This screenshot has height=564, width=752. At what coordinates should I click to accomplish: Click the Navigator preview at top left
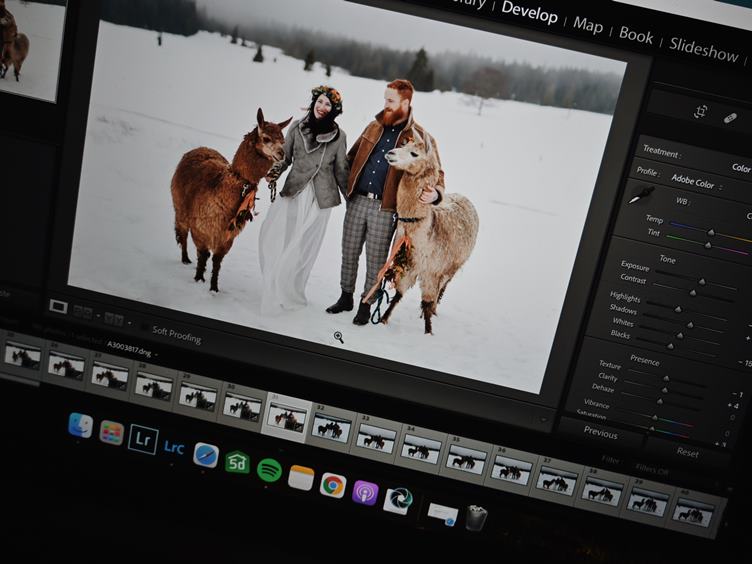tap(29, 48)
